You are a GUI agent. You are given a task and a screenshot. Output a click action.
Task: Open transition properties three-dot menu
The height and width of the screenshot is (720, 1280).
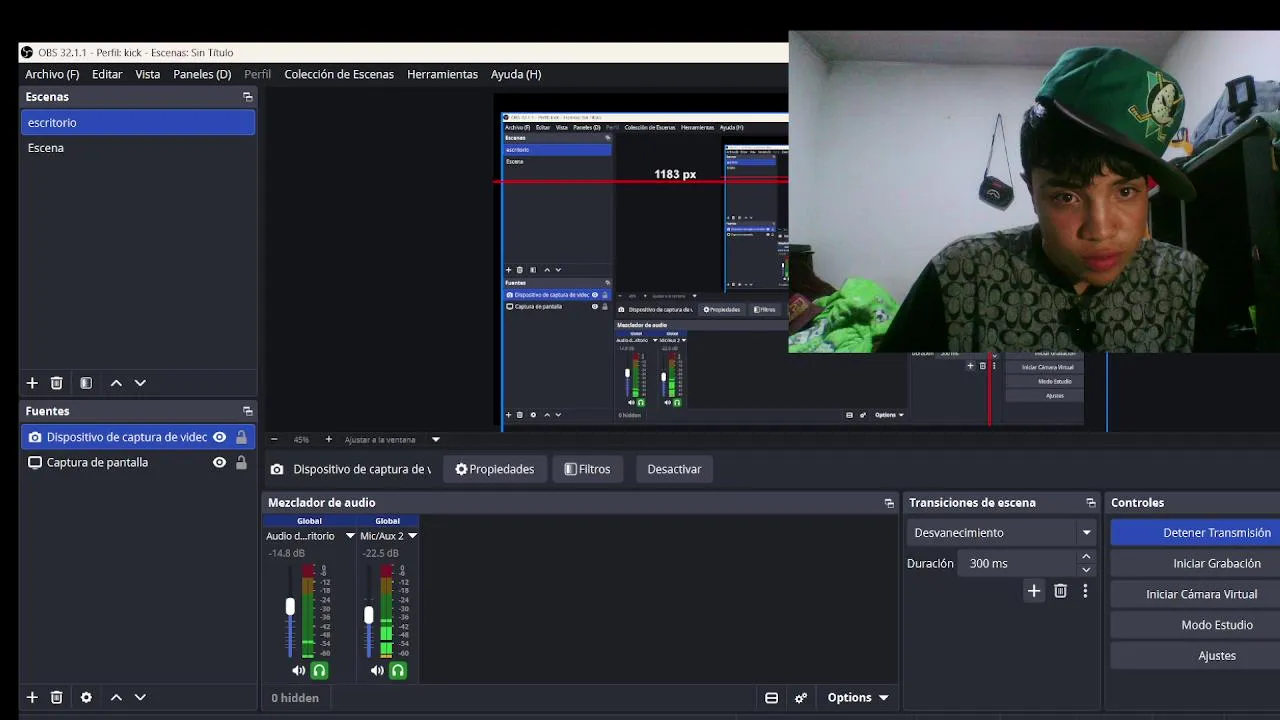tap(1085, 591)
